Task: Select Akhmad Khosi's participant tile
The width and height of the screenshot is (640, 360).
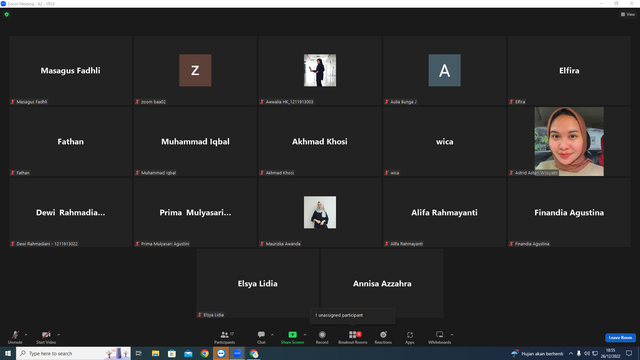Action: (320, 142)
